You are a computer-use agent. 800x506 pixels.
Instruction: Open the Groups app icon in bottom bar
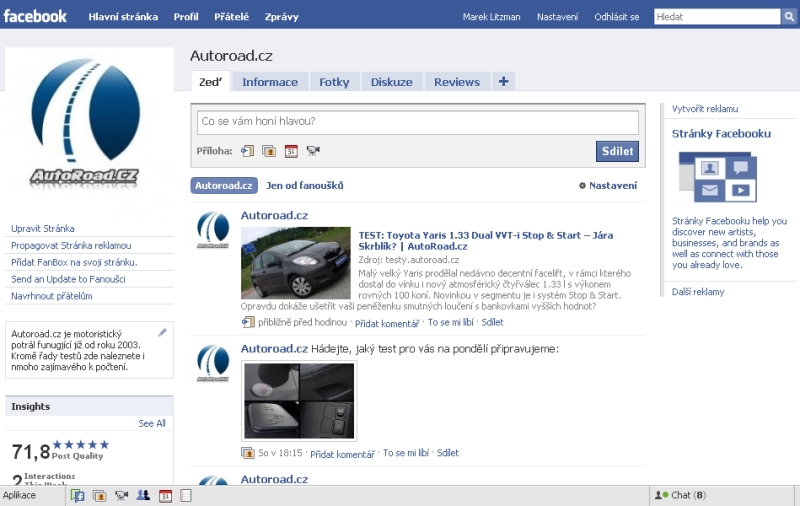tap(143, 495)
